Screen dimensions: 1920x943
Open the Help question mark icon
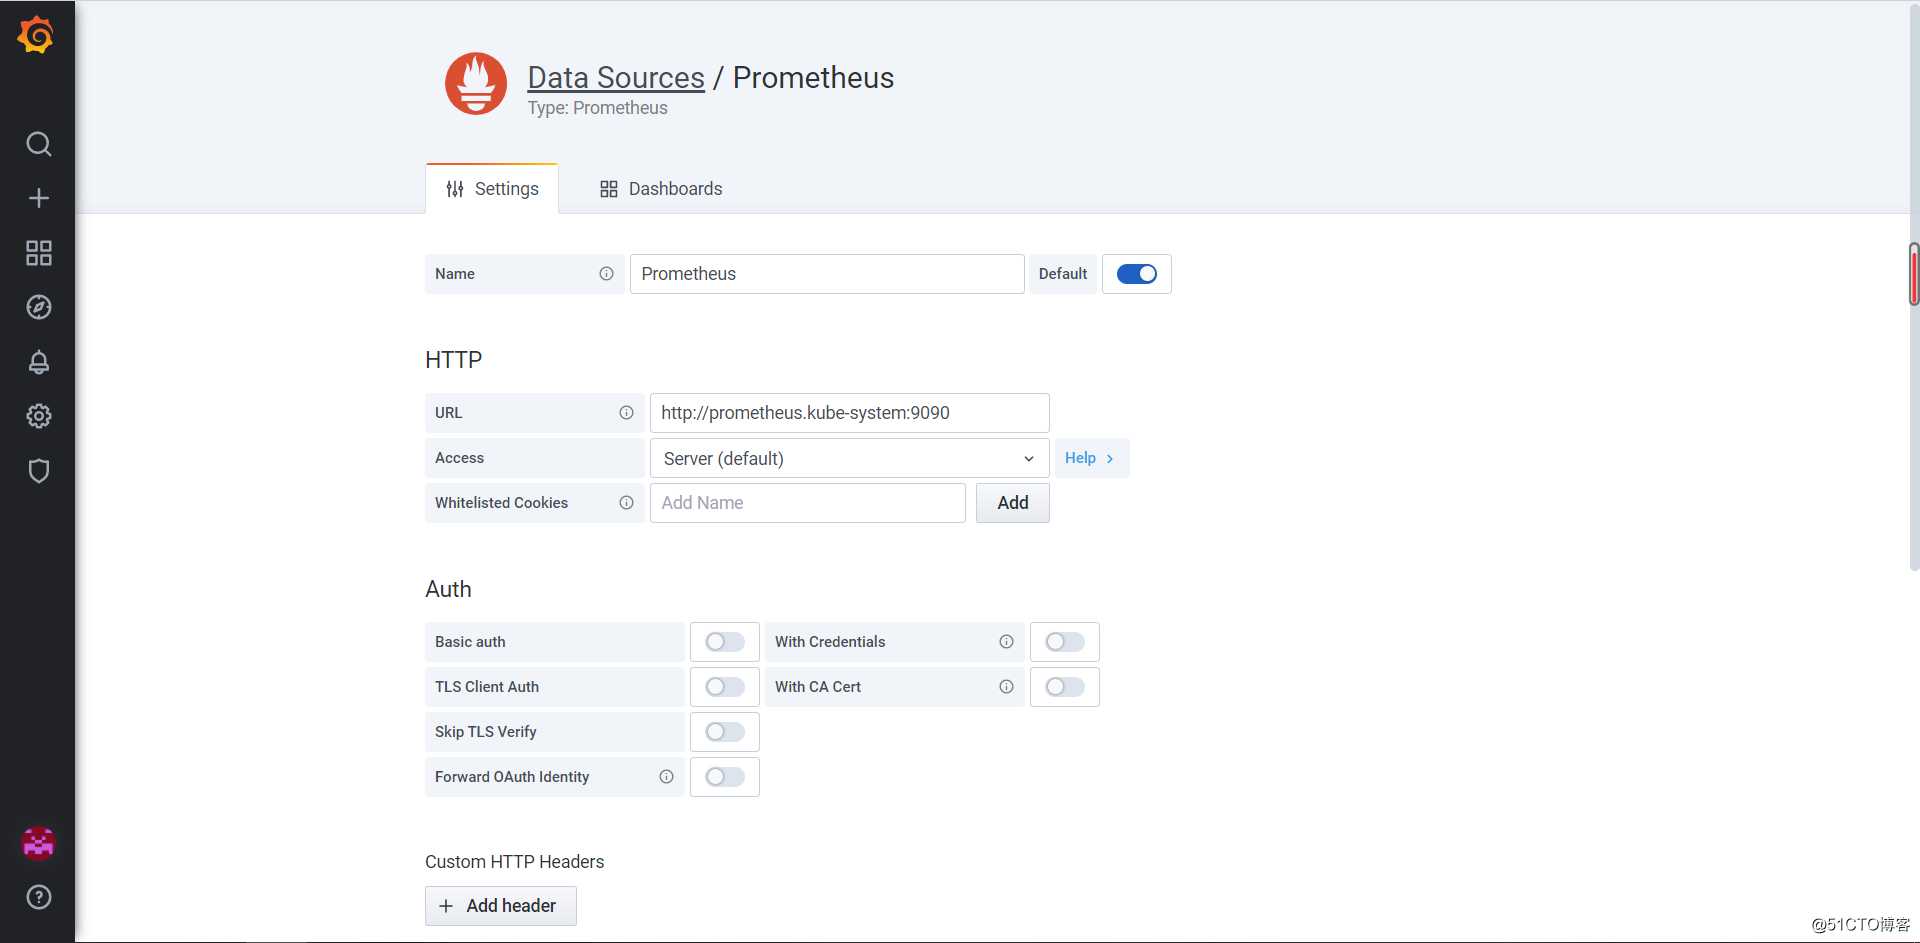[x=38, y=897]
